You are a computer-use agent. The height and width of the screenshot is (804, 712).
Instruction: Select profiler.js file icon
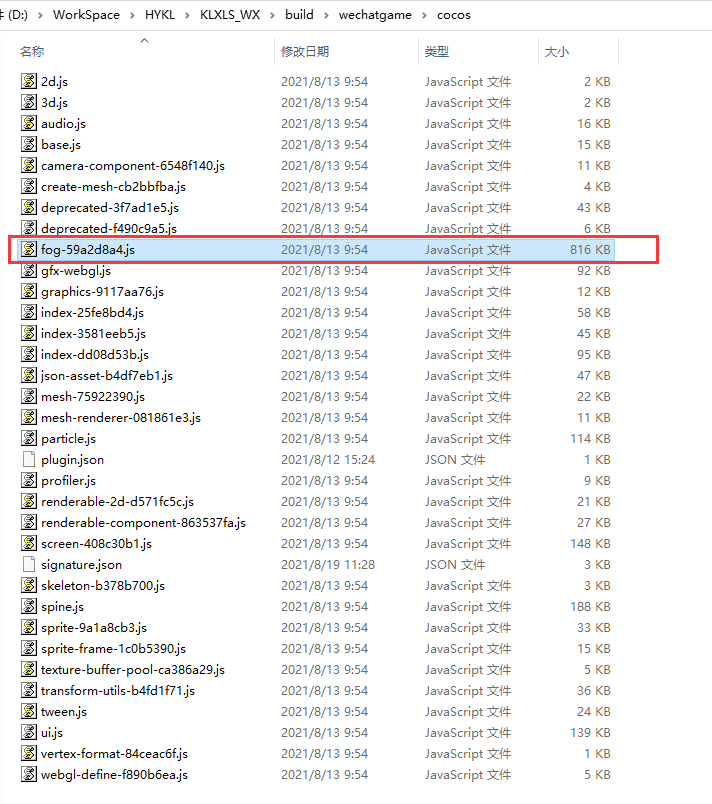point(29,480)
